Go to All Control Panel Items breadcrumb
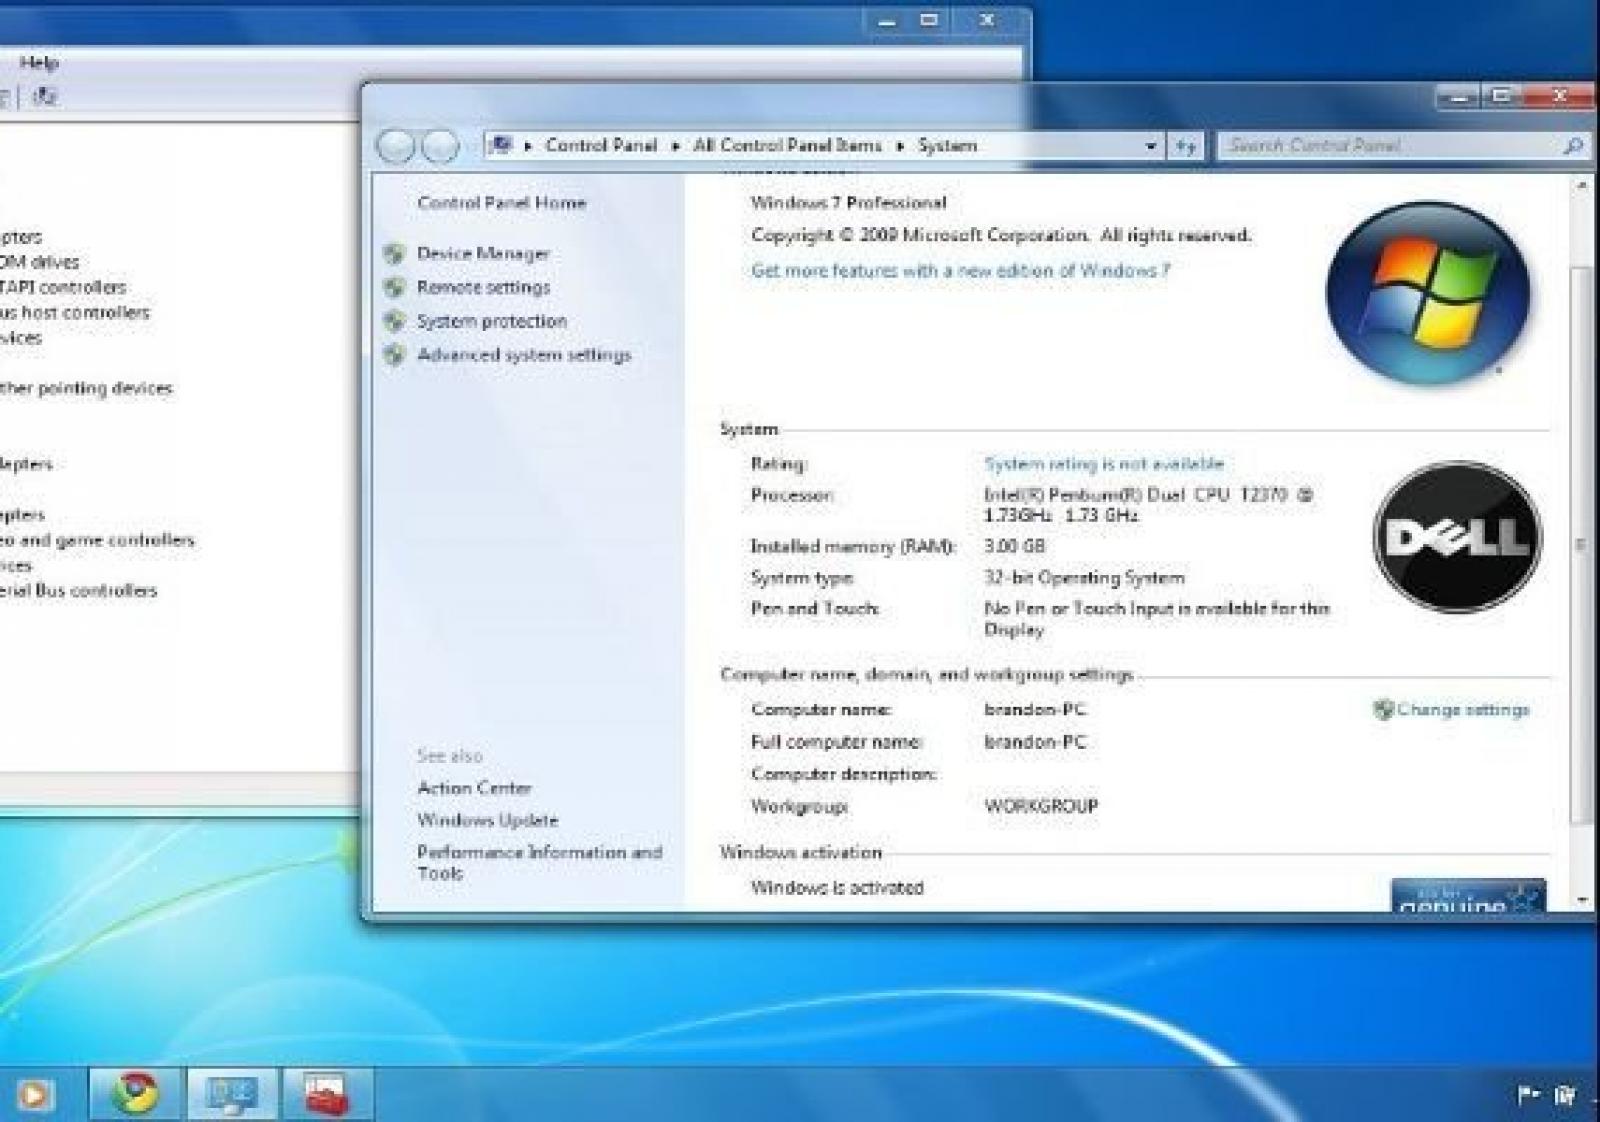 coord(787,146)
